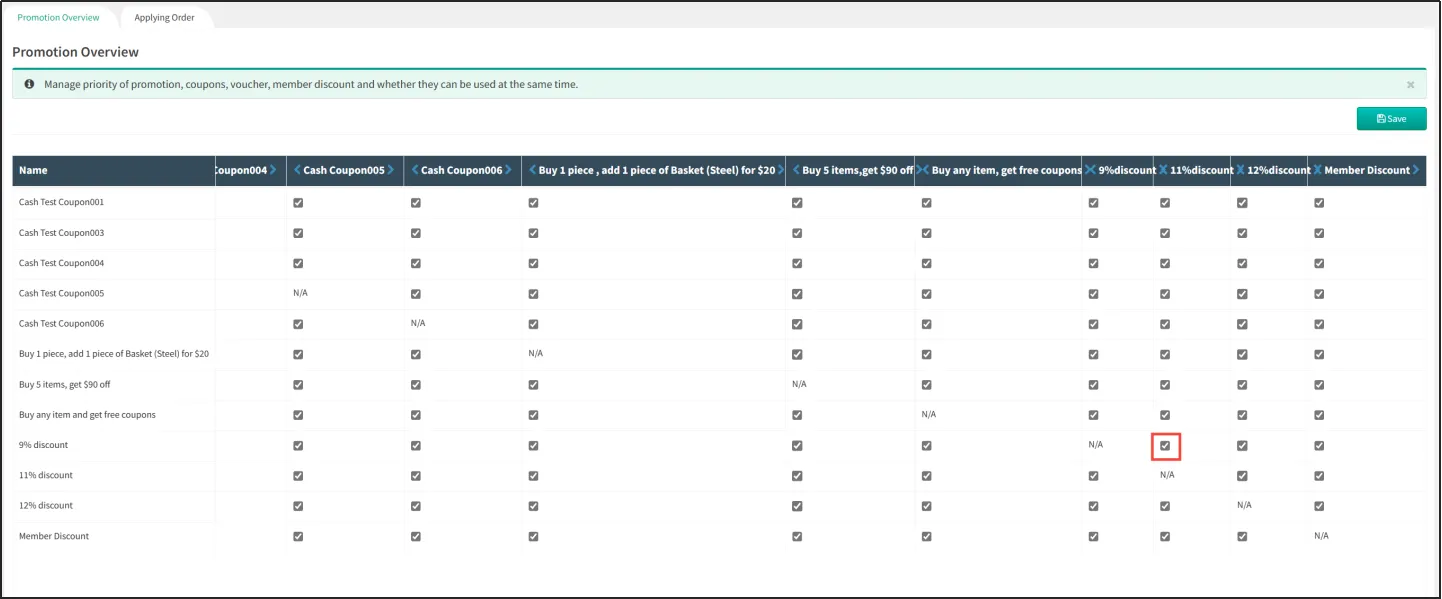Toggle Member Discount row checkbox under 12%discount

click(x=1242, y=537)
